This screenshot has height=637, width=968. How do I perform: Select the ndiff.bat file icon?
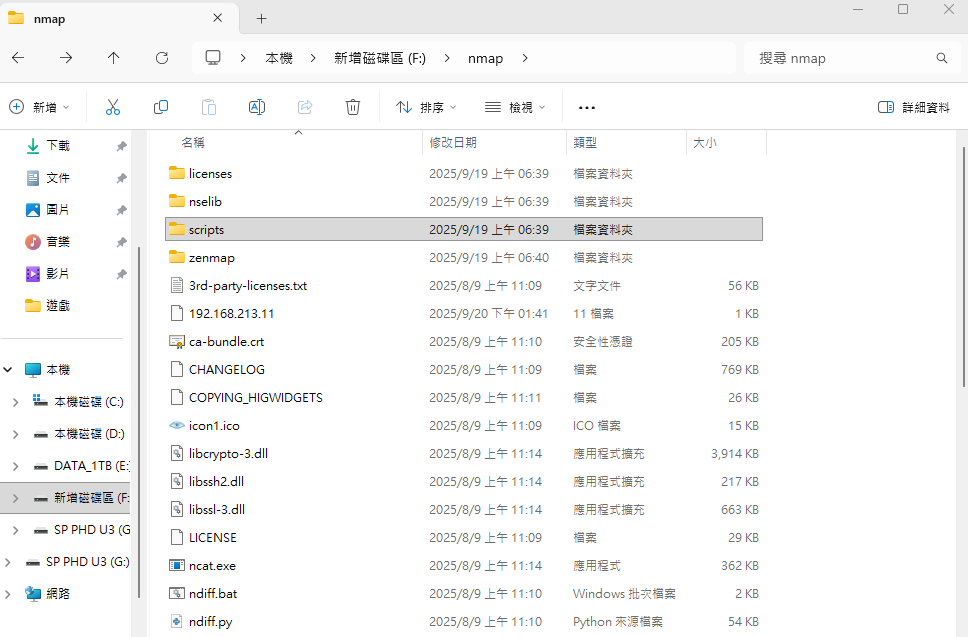click(177, 593)
